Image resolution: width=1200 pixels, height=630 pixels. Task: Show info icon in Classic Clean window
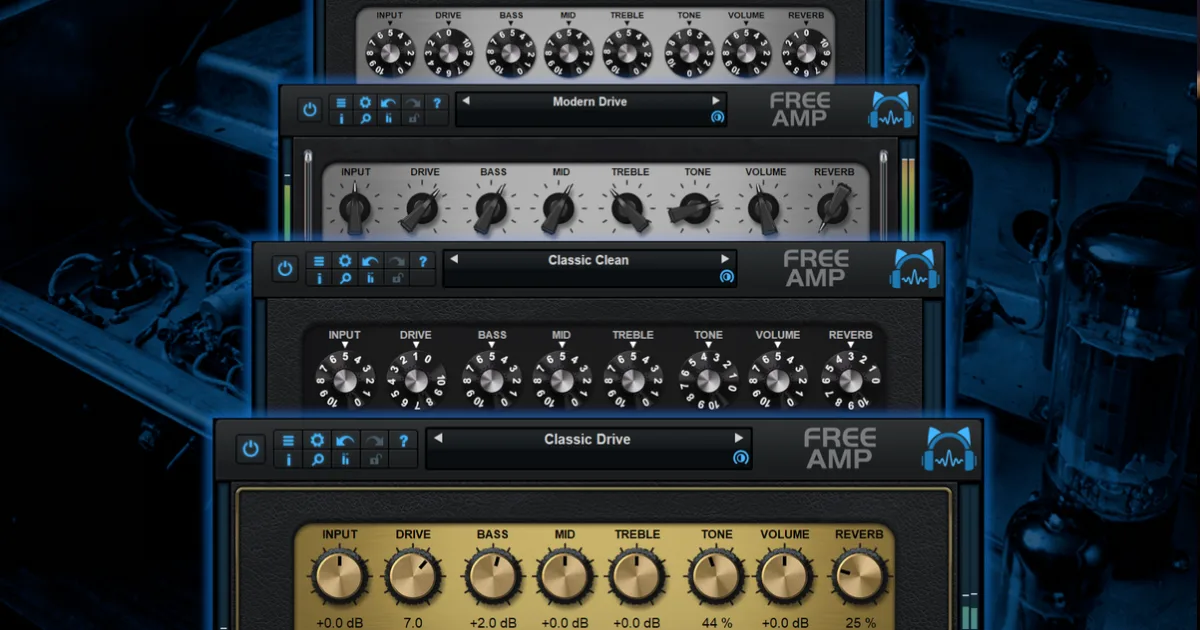(319, 278)
